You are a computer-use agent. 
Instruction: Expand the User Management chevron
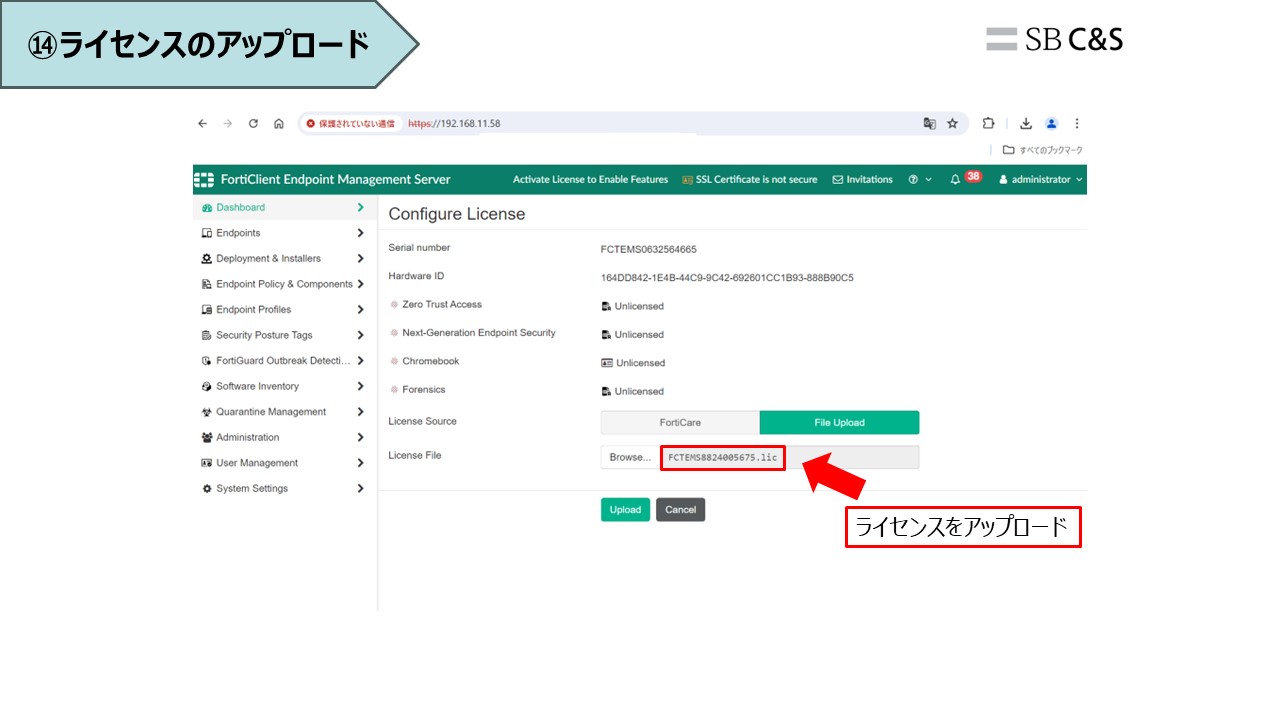(360, 463)
